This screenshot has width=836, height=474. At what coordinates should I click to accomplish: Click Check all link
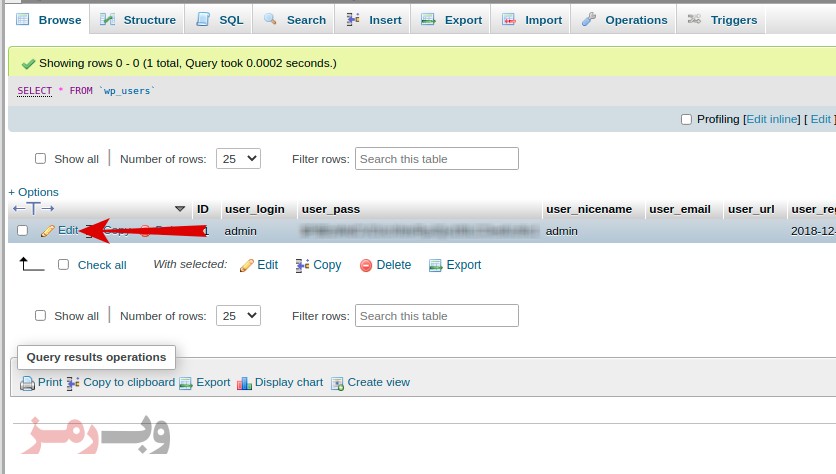(102, 265)
